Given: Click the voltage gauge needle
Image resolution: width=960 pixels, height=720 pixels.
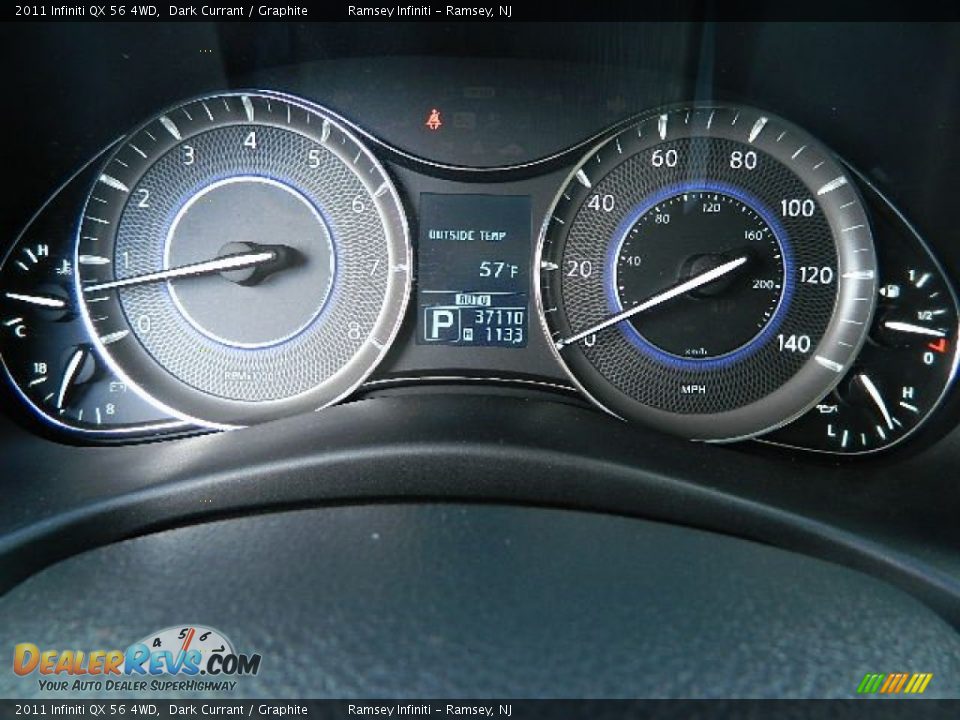Looking at the screenshot, I should (x=71, y=377).
